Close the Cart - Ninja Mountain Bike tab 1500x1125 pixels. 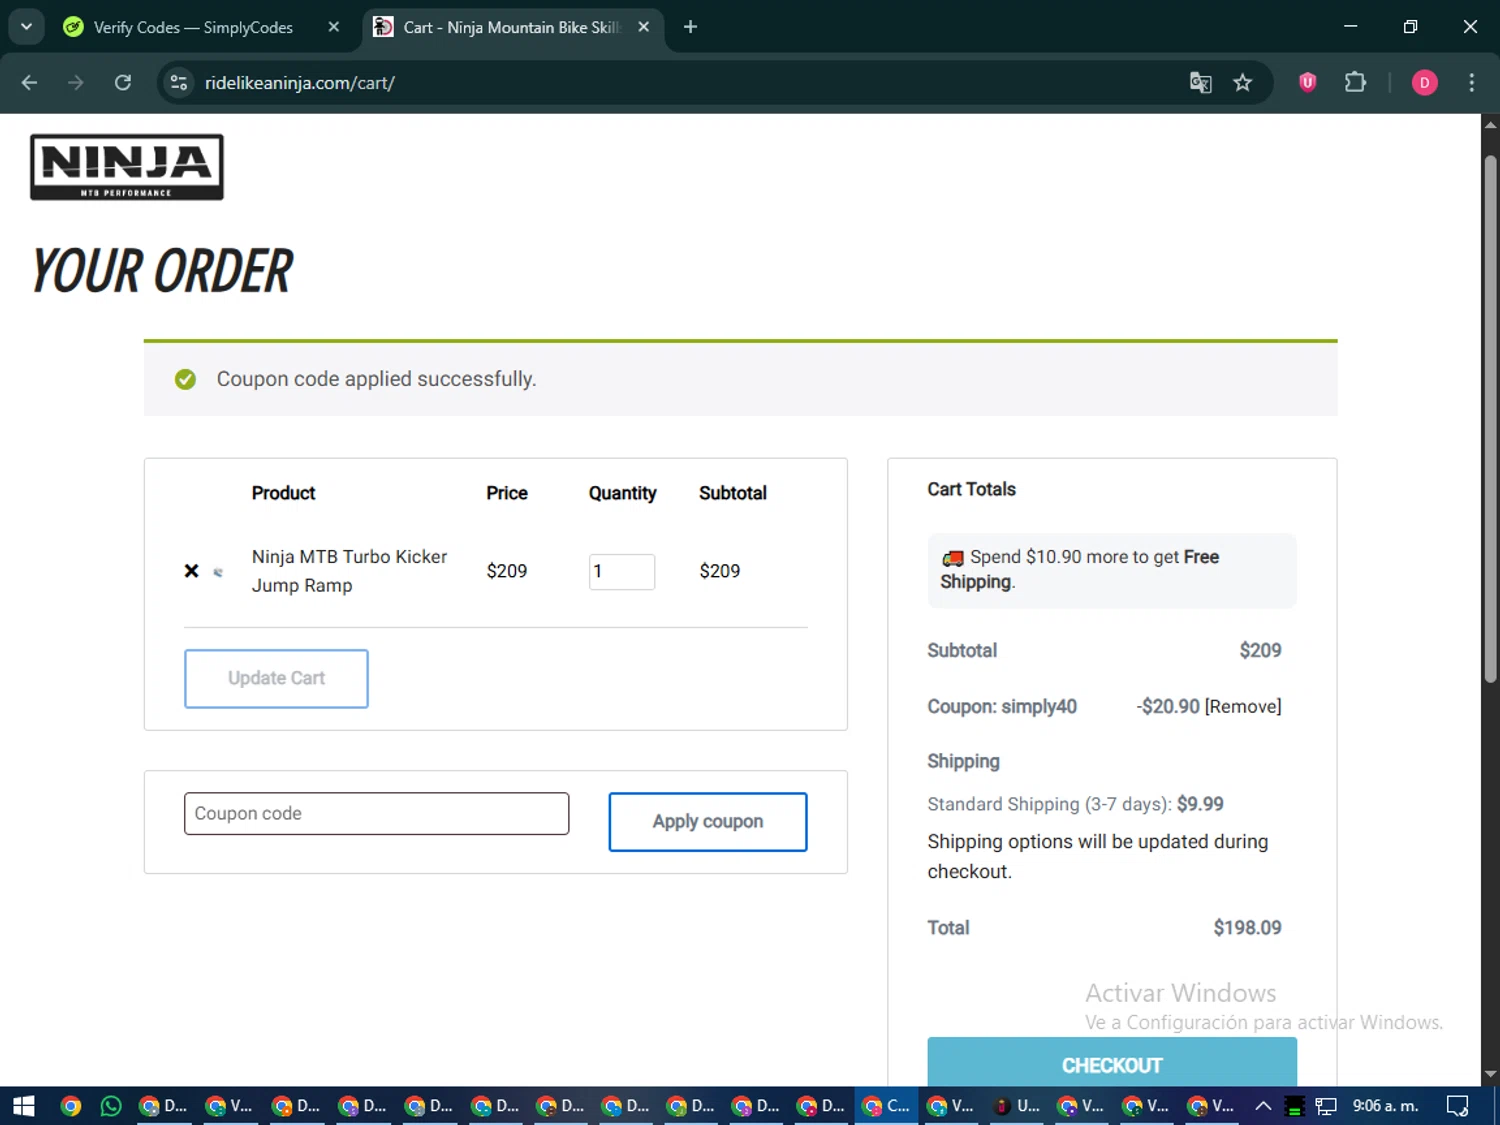pyautogui.click(x=644, y=27)
